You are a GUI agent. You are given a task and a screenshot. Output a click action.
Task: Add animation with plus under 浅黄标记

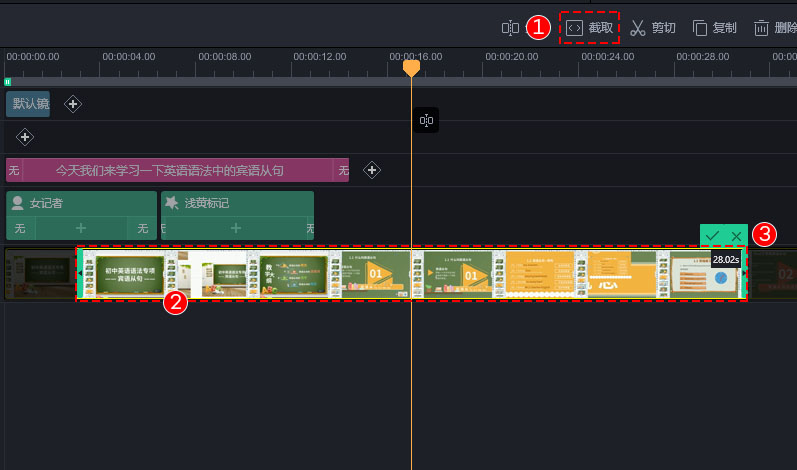pos(236,228)
